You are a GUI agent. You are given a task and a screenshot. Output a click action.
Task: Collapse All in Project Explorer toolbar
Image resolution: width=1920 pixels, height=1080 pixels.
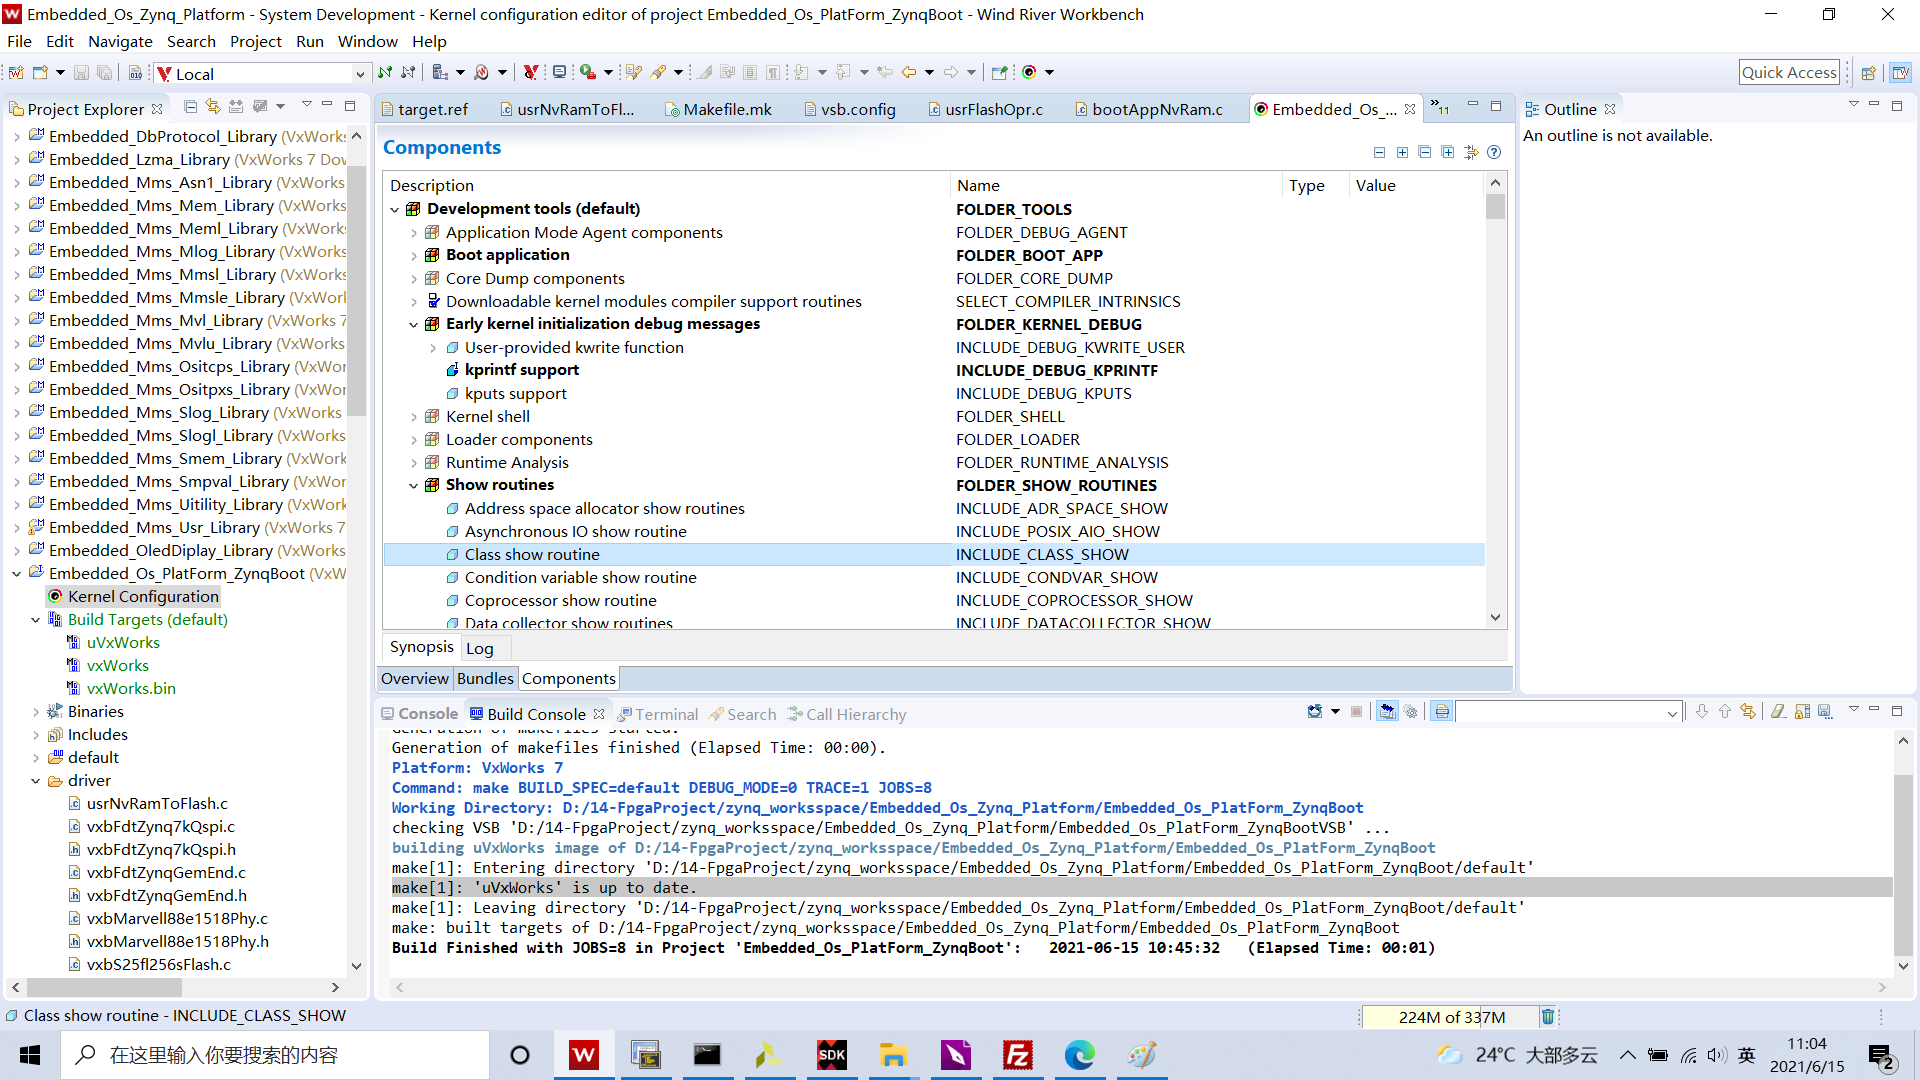click(190, 106)
